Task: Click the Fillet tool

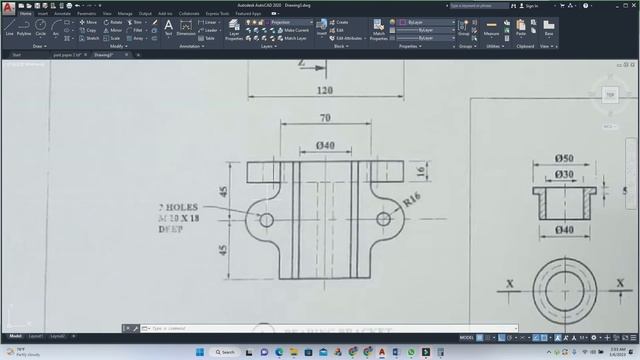Action: [x=135, y=30]
